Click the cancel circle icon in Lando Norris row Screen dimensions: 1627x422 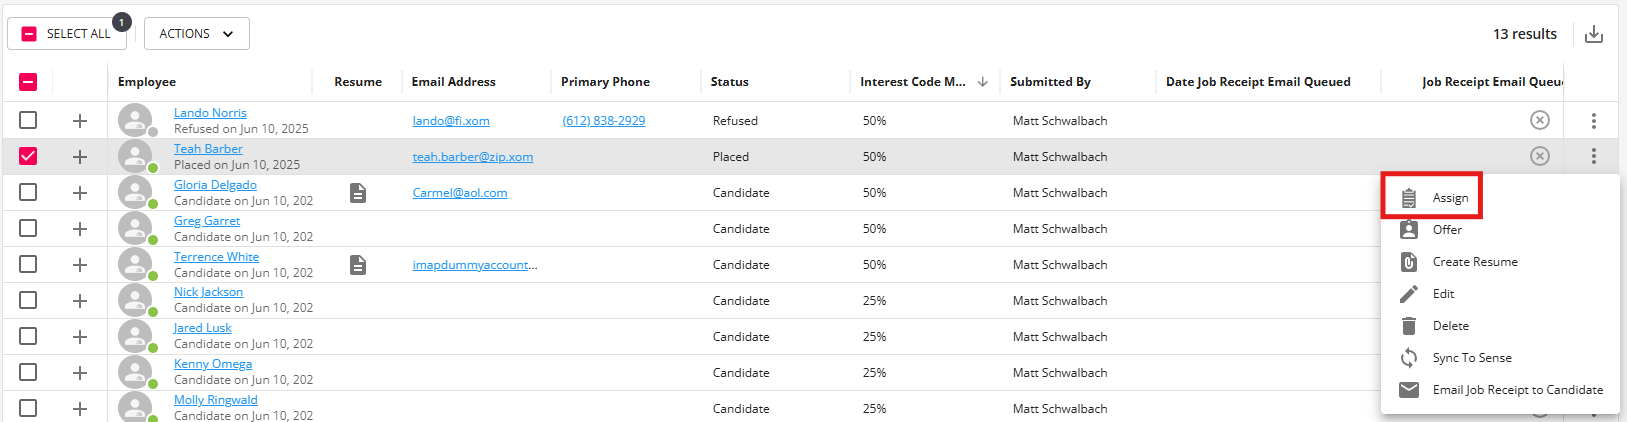(1540, 121)
